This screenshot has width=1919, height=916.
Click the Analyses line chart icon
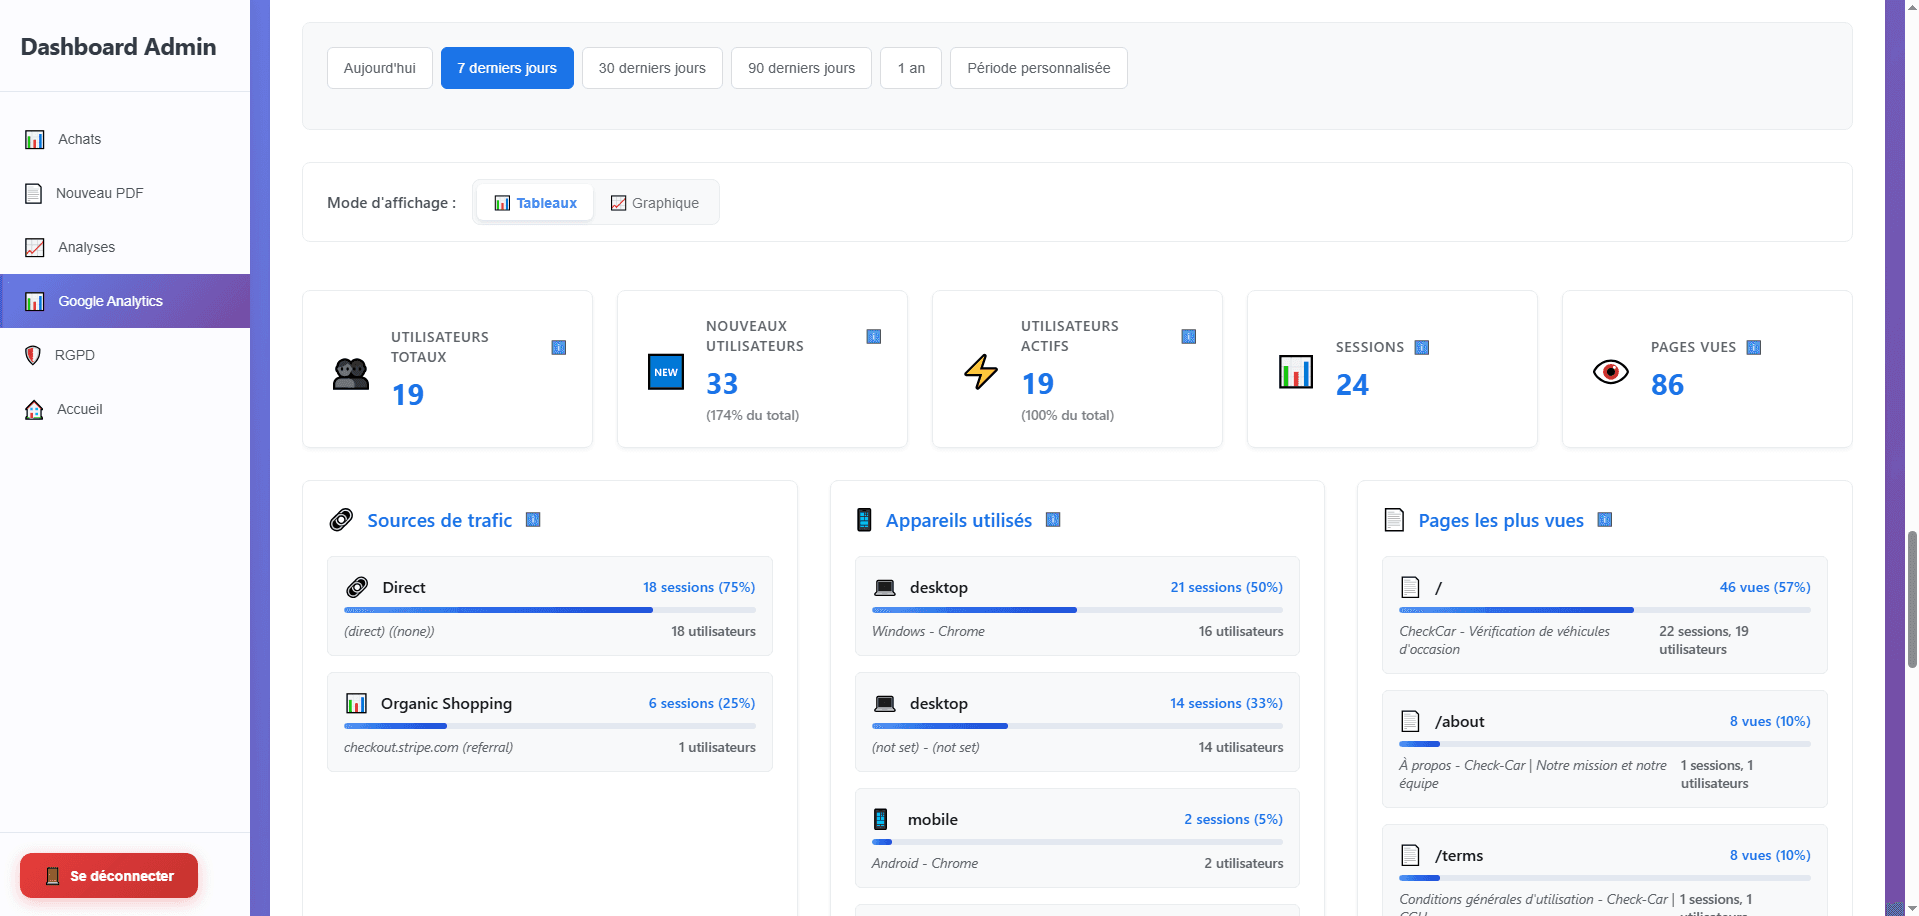click(35, 247)
